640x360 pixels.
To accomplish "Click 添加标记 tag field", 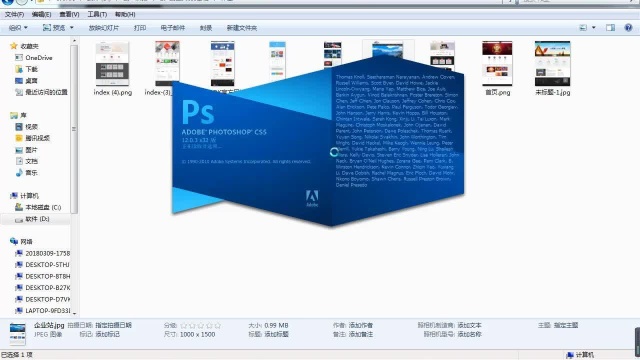I will click(x=107, y=334).
